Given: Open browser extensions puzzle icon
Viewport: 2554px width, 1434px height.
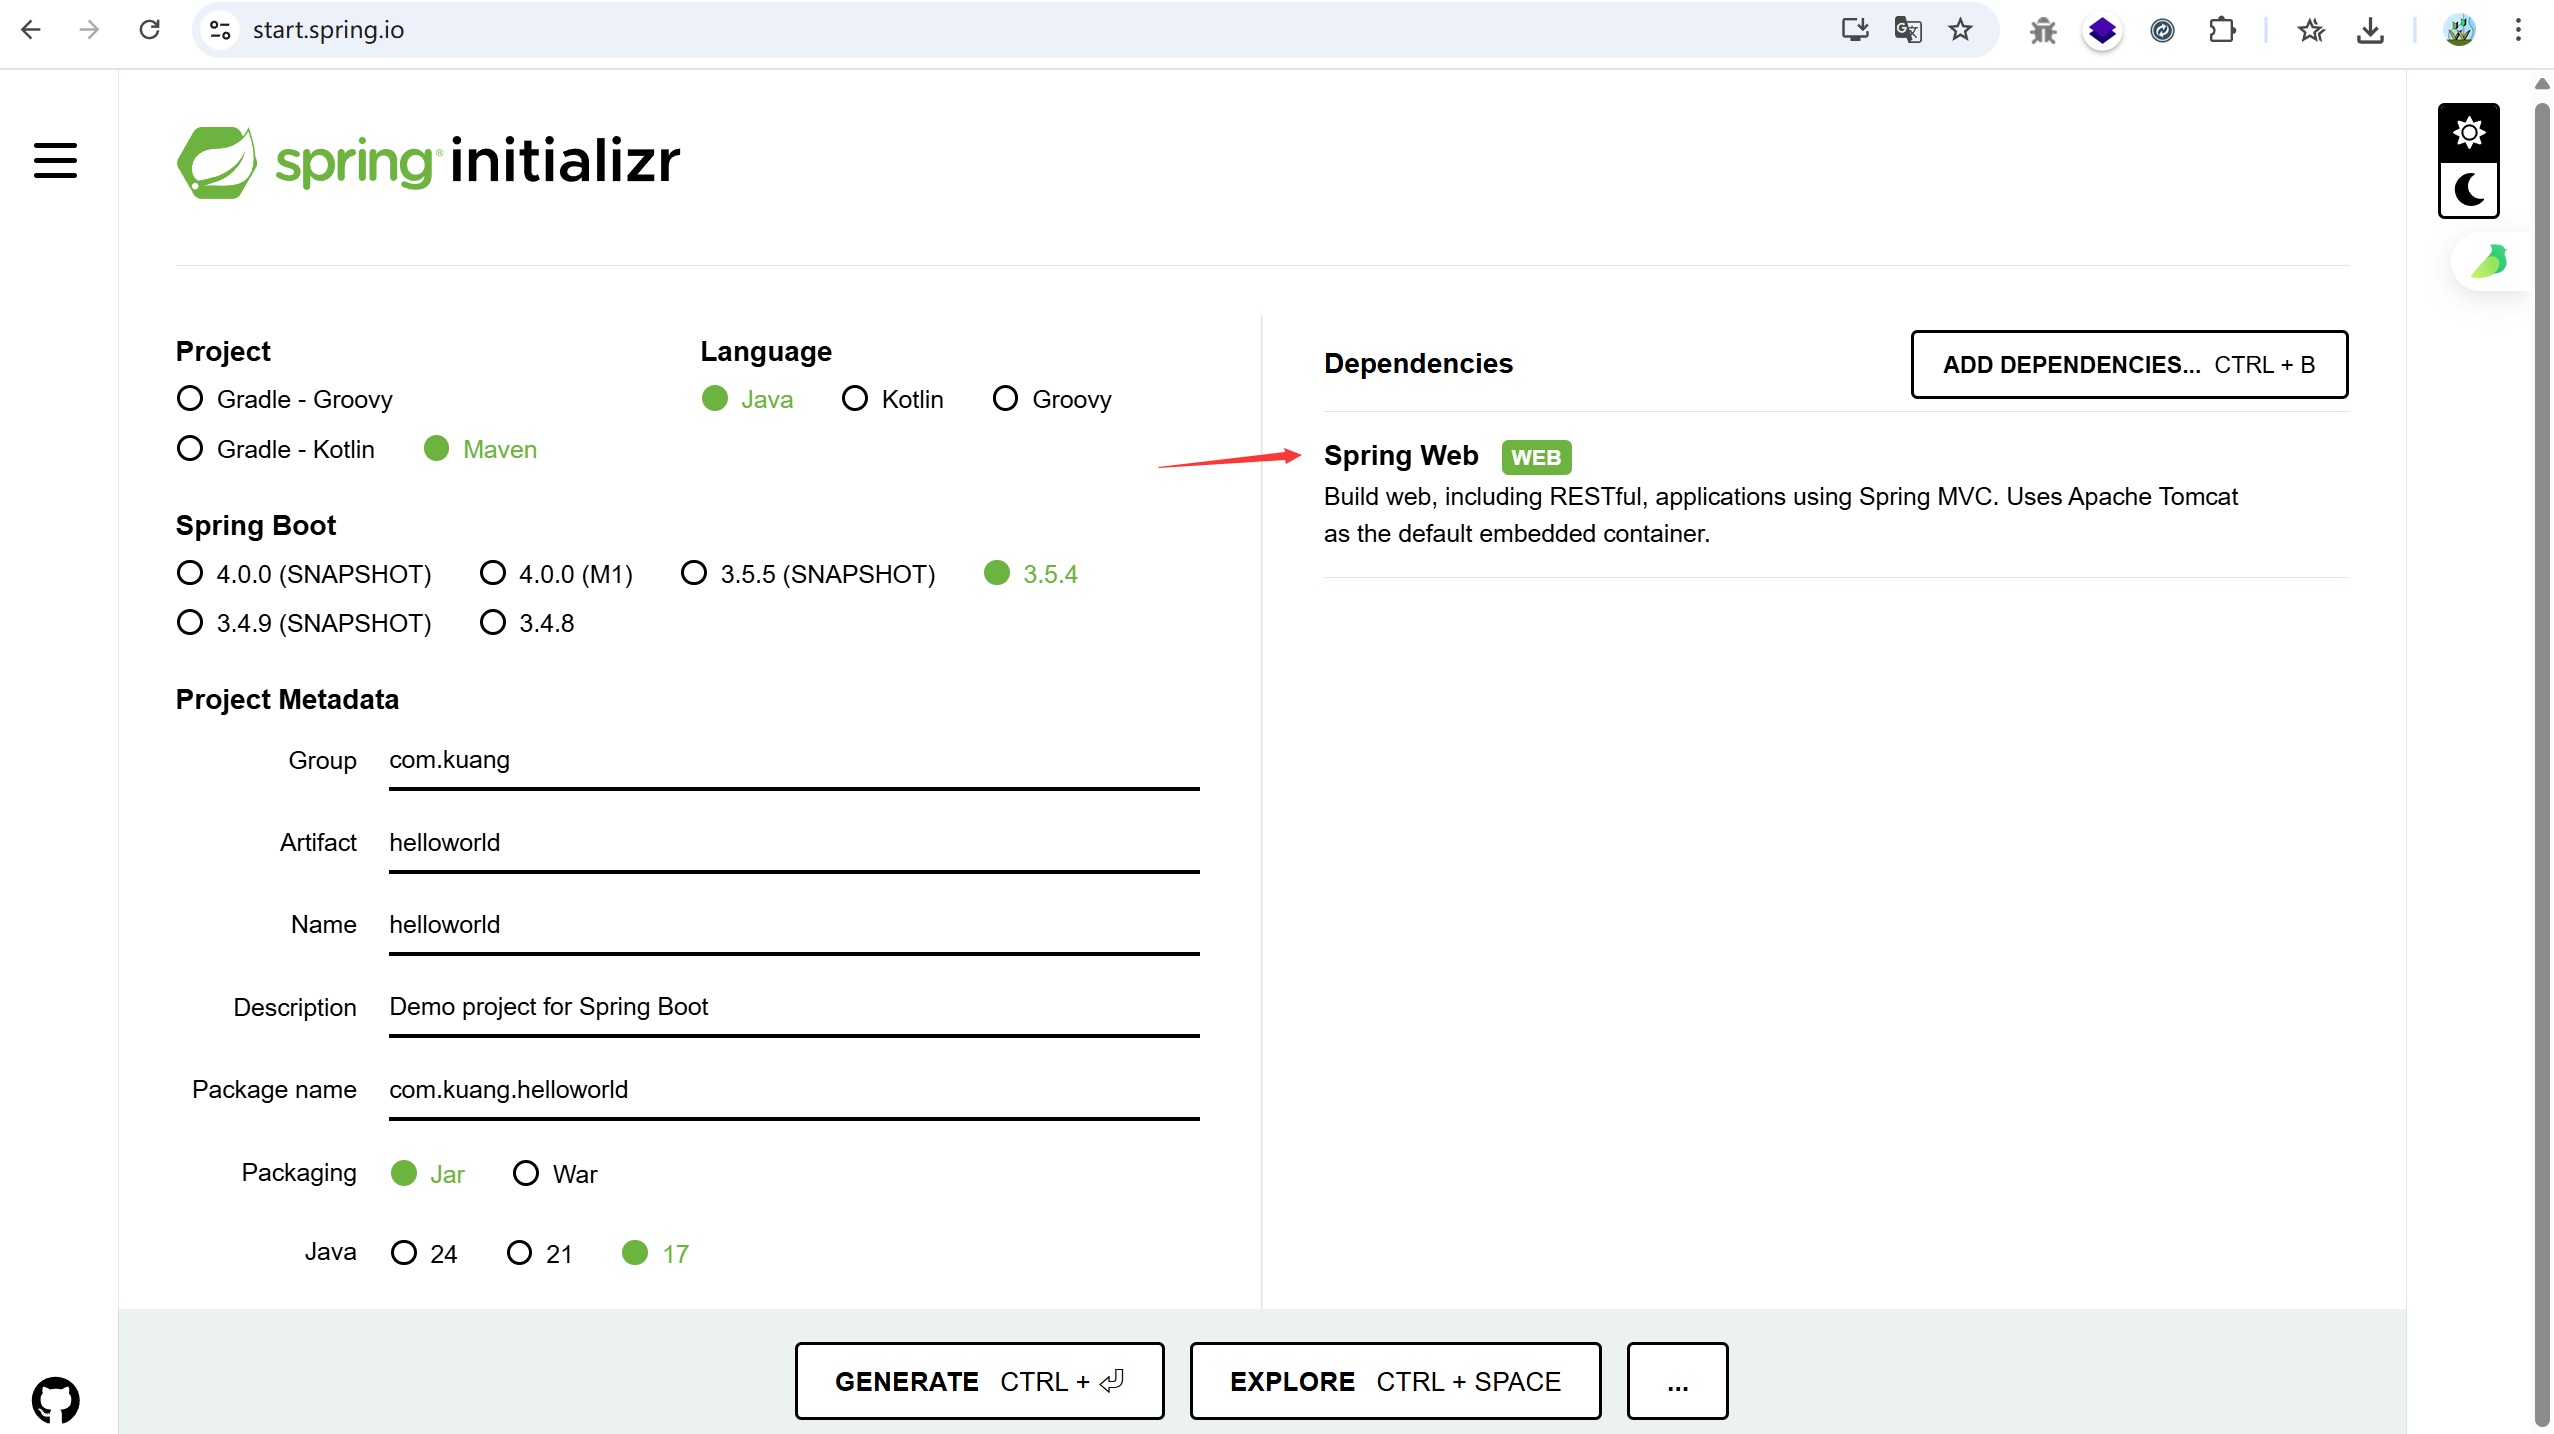Looking at the screenshot, I should pos(2221,30).
